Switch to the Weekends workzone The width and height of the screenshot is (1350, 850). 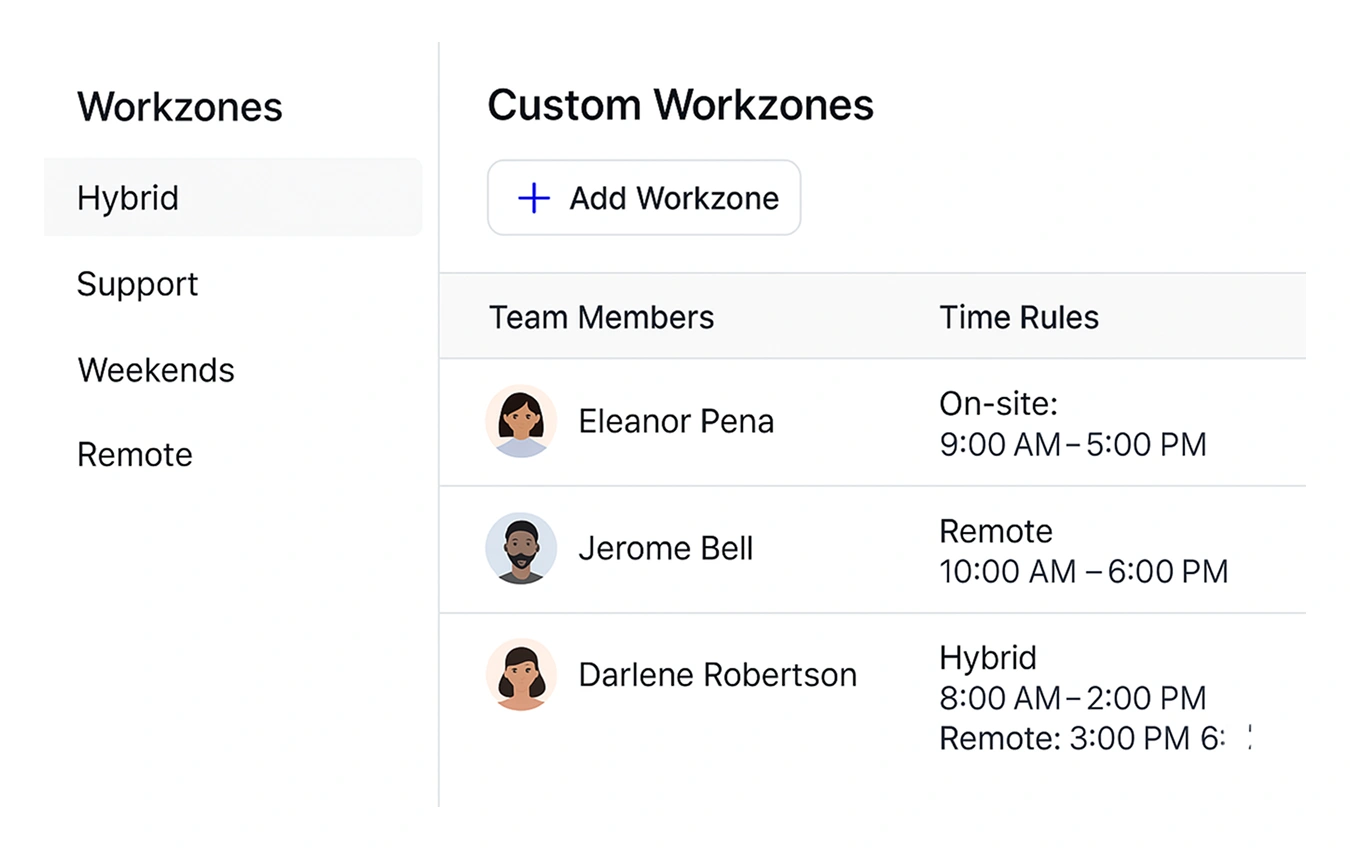tap(156, 370)
